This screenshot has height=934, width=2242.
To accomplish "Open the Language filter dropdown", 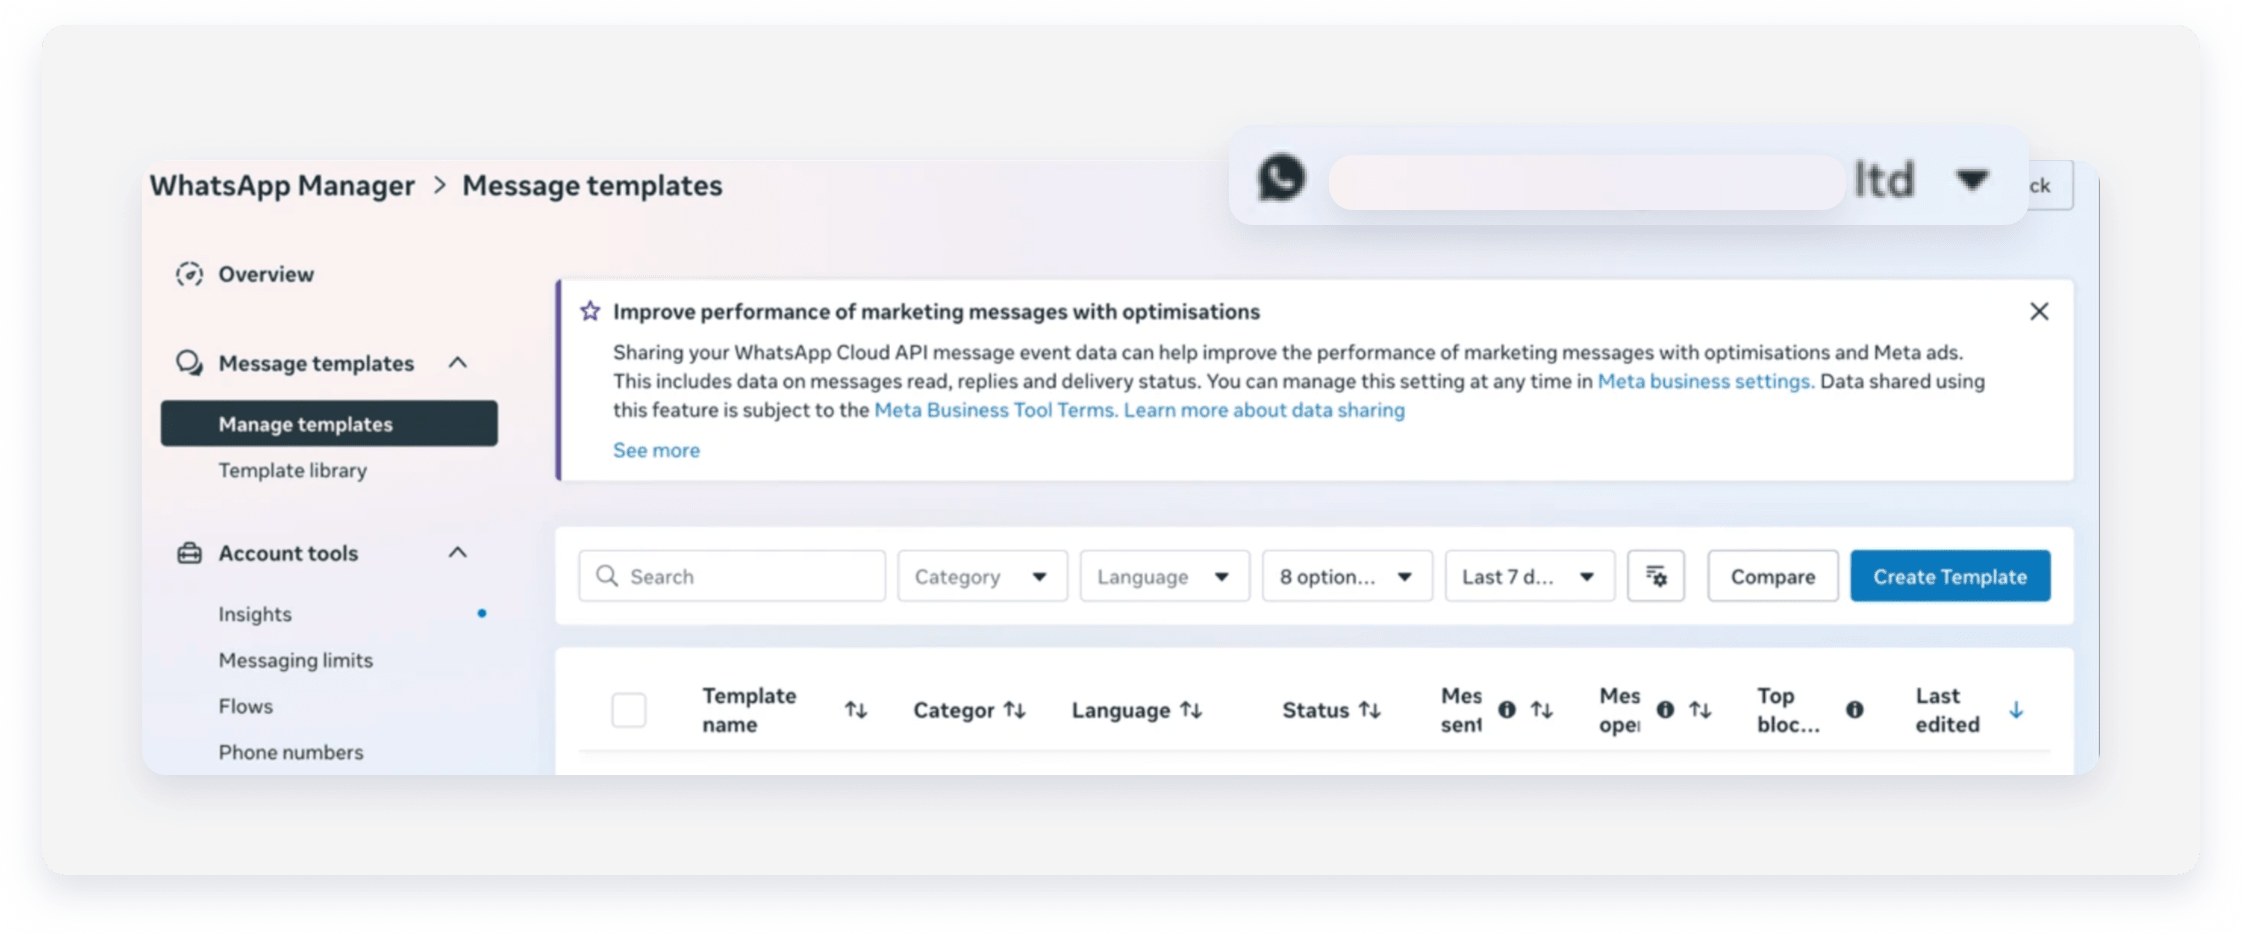I will click(1164, 576).
